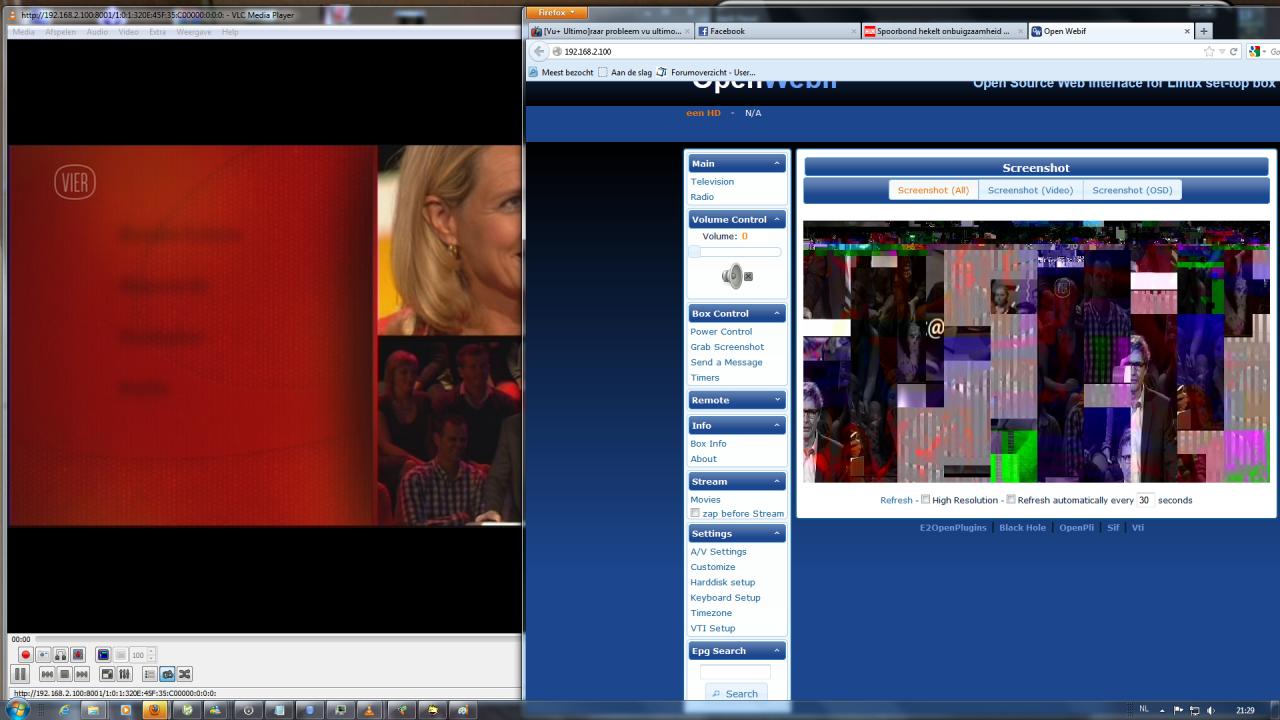This screenshot has width=1280, height=720.
Task: Collapse the Main panel
Action: pos(777,164)
